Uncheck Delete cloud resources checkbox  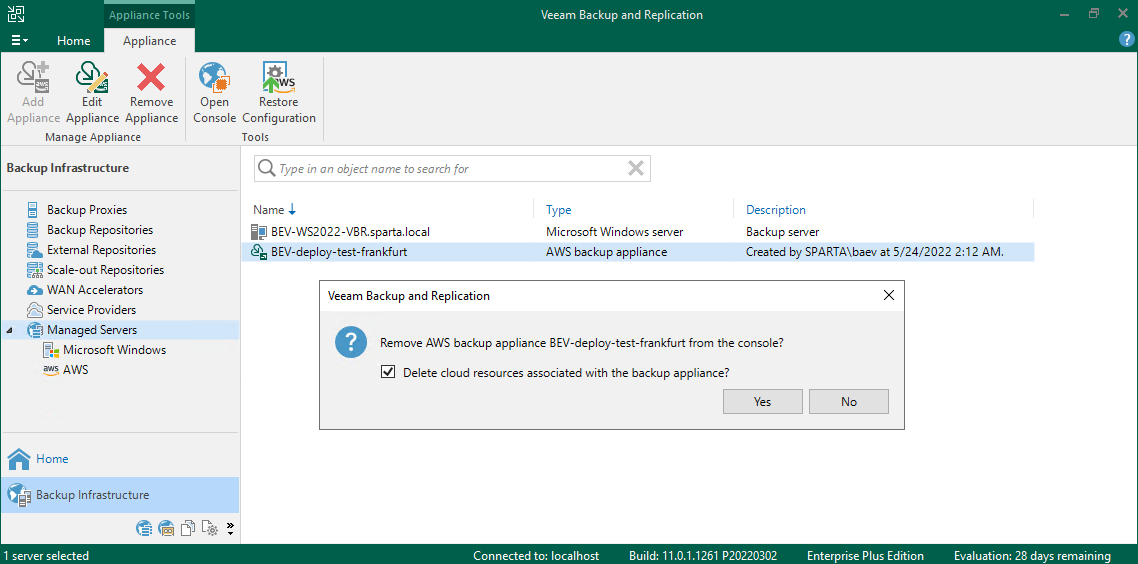coord(389,373)
